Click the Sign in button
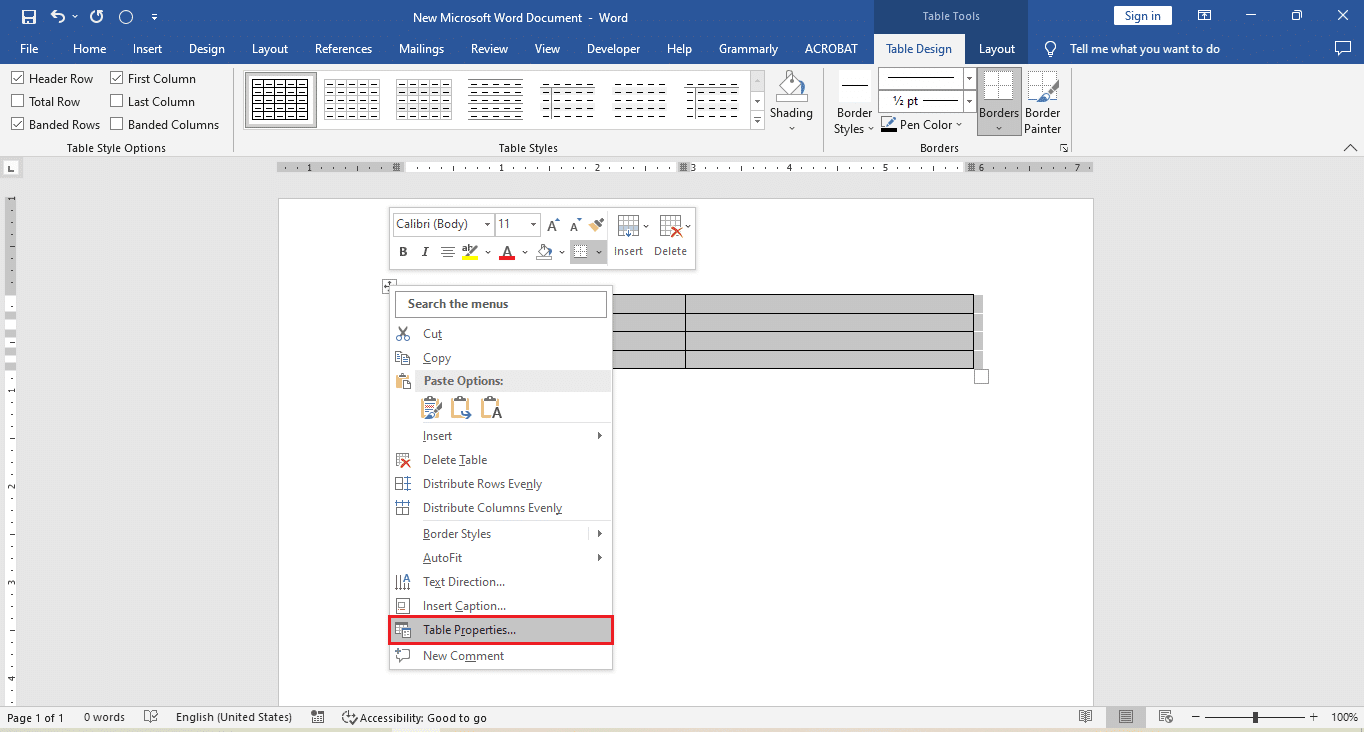 1142,16
